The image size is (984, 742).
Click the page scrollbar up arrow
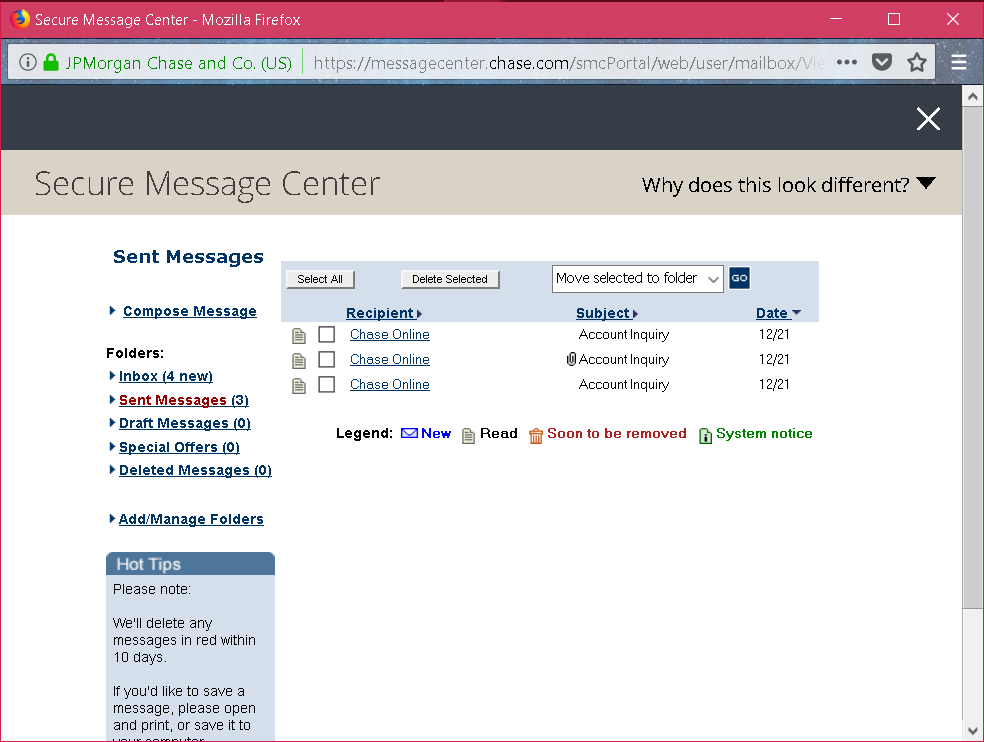coord(972,96)
